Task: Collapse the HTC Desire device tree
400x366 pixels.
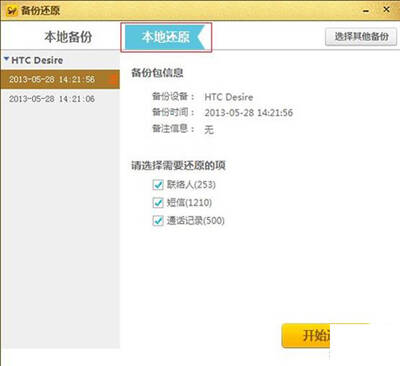Action: tap(6, 59)
